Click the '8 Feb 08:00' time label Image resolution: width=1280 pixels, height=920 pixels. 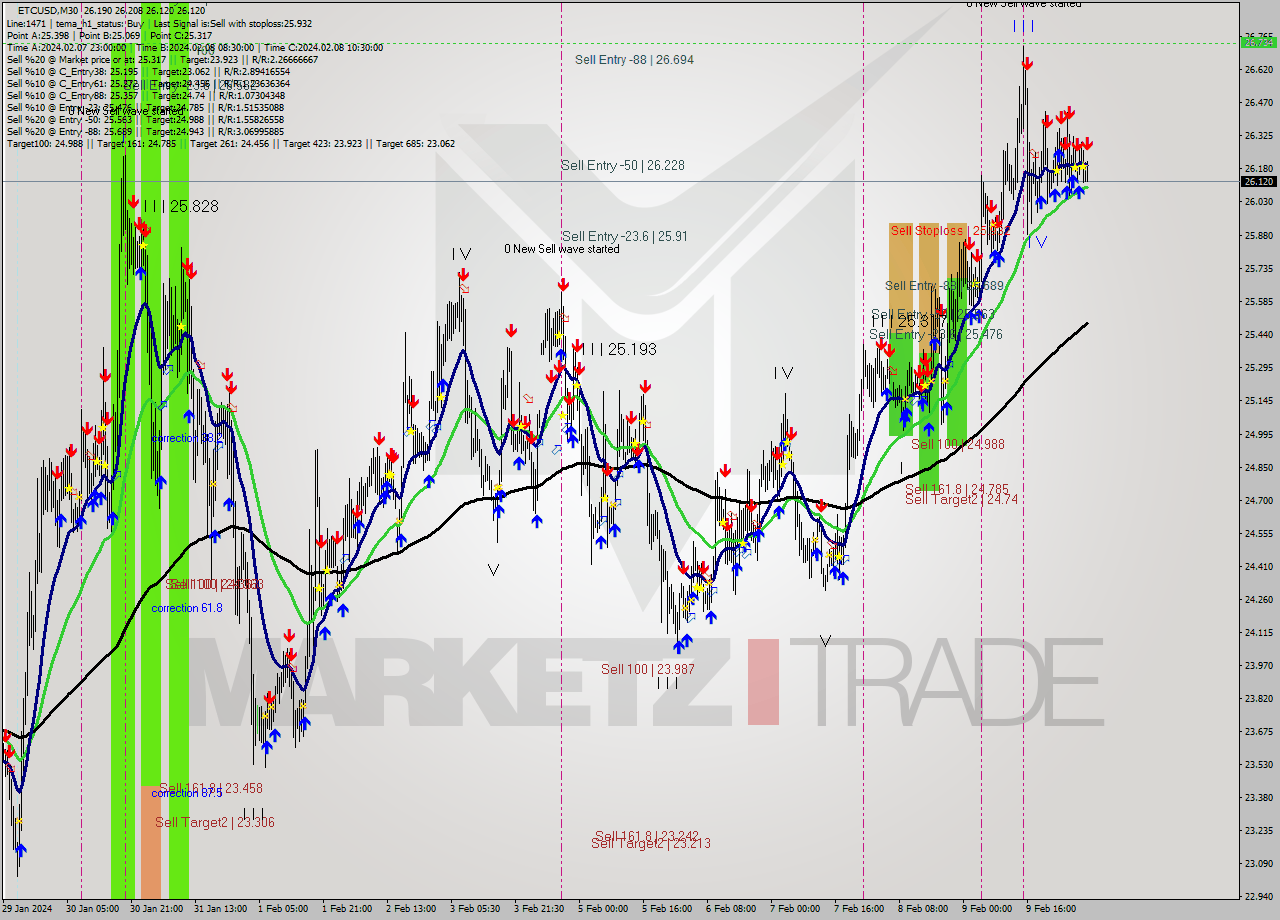(x=923, y=909)
